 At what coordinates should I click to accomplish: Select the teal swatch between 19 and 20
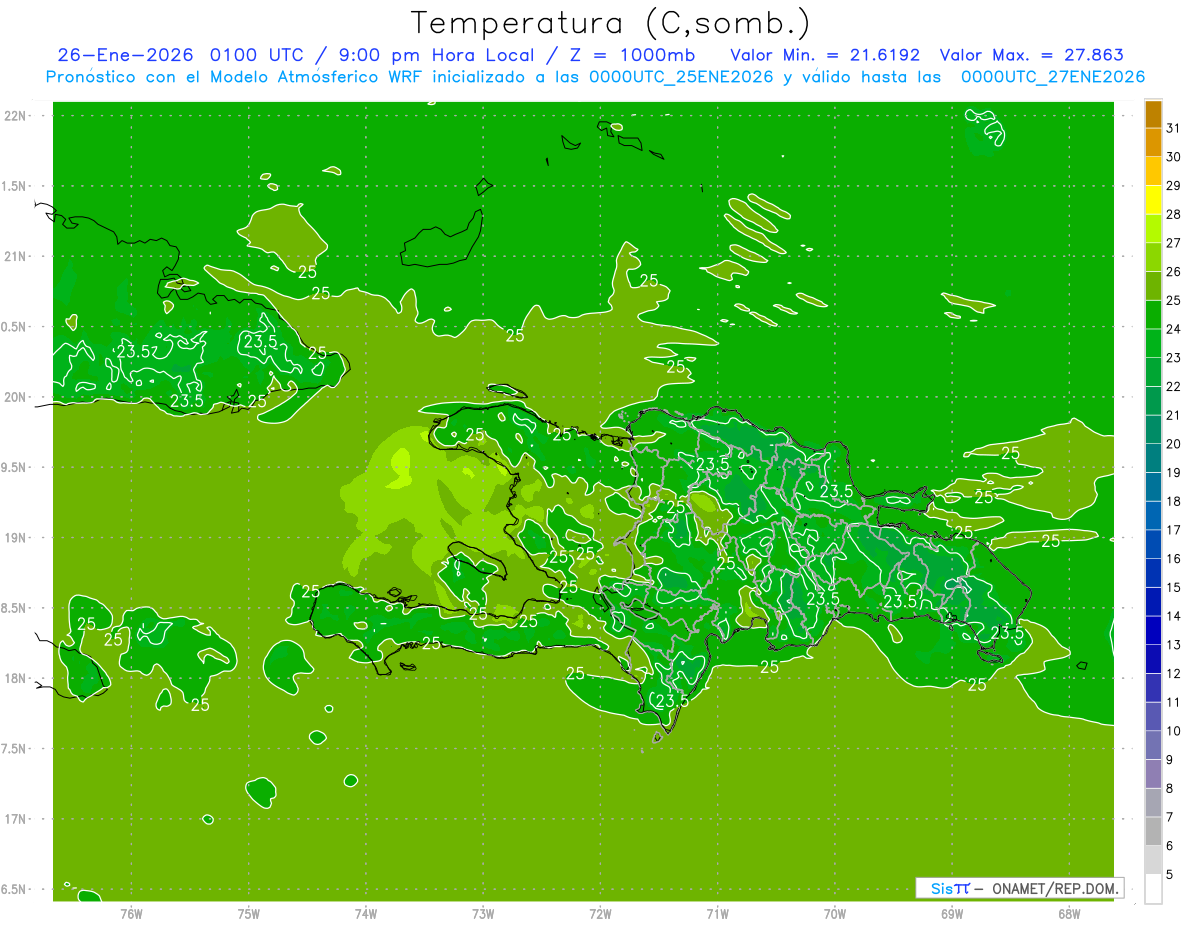tap(1153, 458)
